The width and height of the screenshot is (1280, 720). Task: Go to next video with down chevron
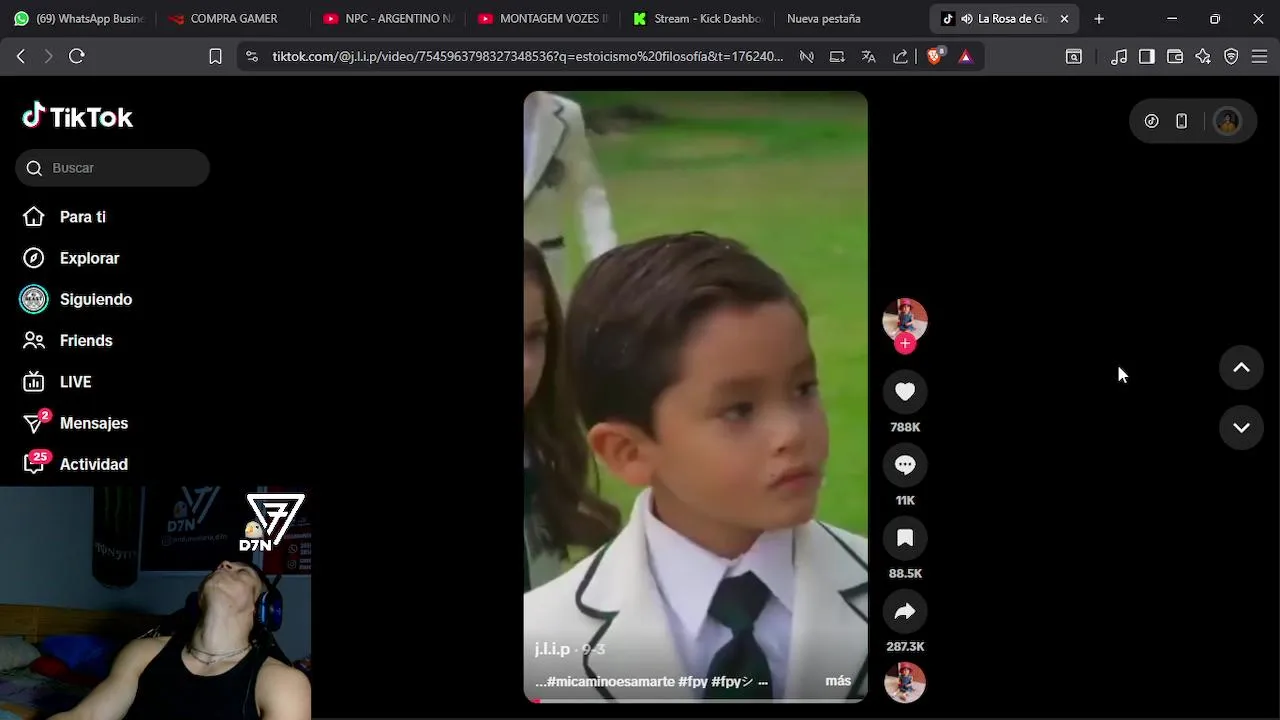(1241, 428)
